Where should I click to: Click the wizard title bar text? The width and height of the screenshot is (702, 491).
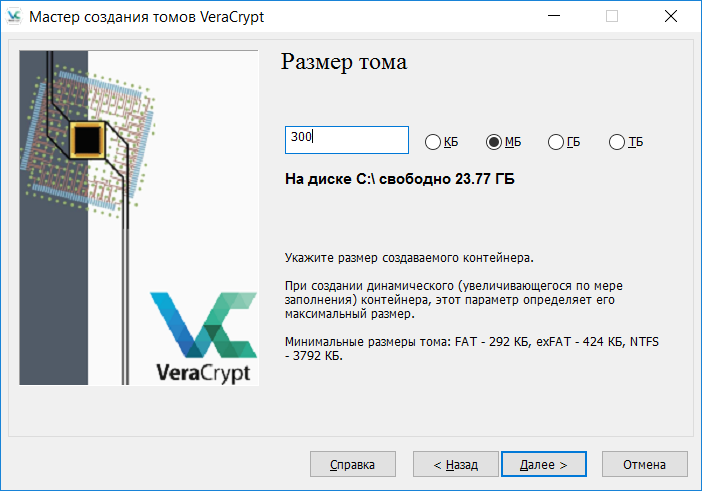(x=147, y=16)
